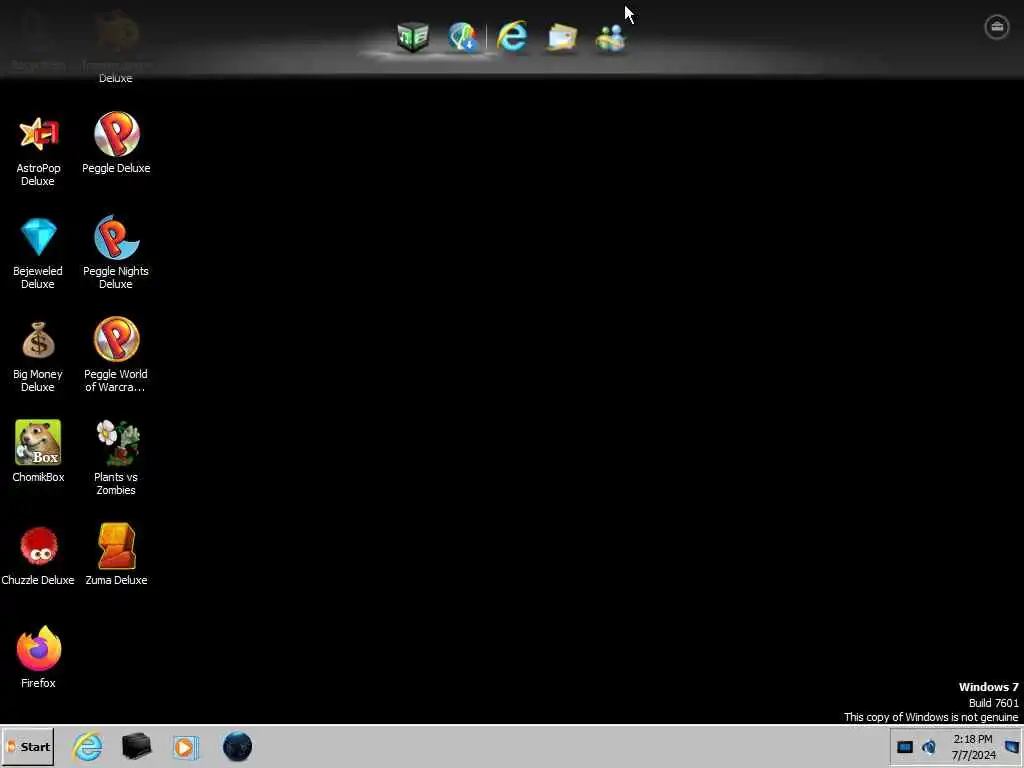The image size is (1024, 768).
Task: Open the Start menu
Action: 27,746
